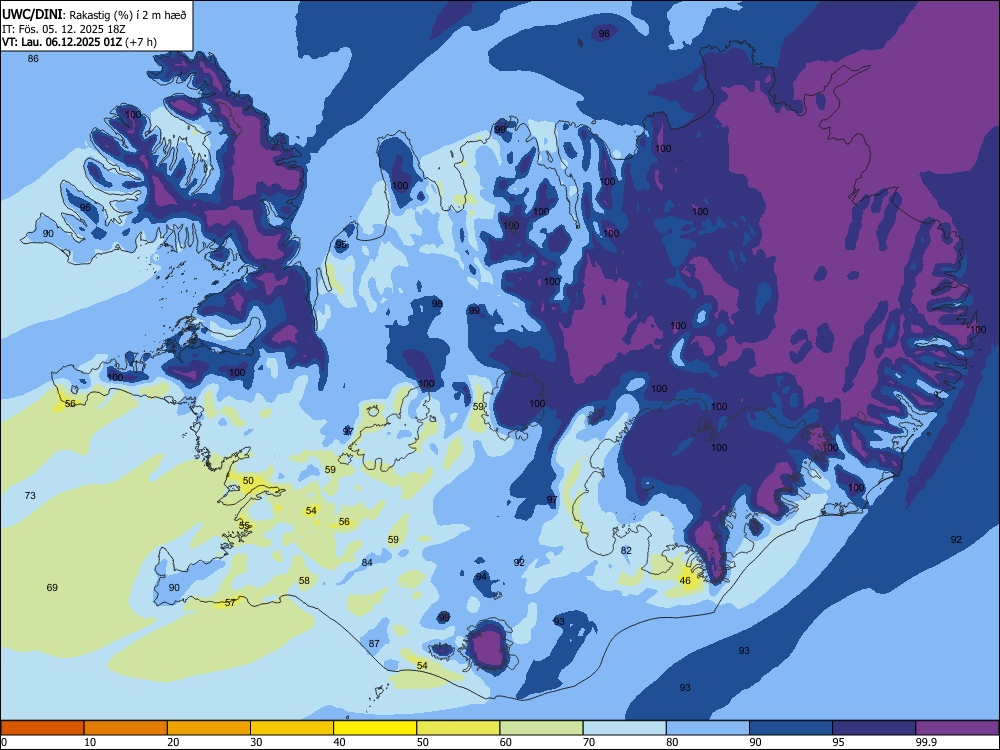Viewport: 1000px width, 750px height.
Task: Select the dark indigo 95–99.9 legend swatch
Action: 874,728
